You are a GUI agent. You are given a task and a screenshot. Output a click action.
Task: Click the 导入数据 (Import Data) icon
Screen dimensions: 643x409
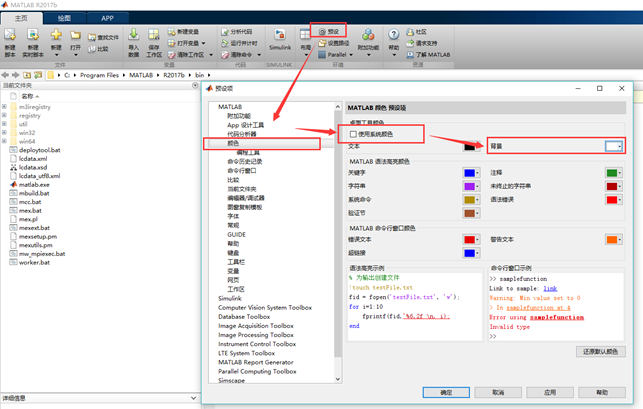click(x=134, y=35)
